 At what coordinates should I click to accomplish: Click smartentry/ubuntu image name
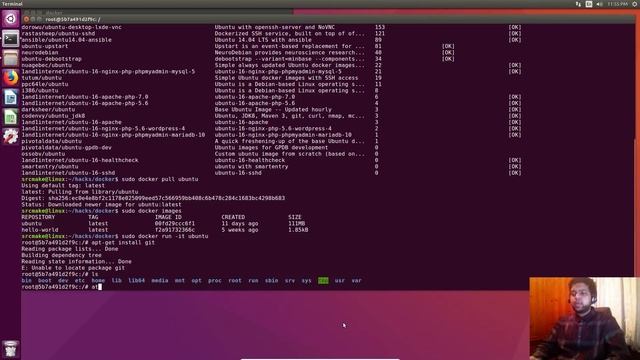tap(50, 167)
